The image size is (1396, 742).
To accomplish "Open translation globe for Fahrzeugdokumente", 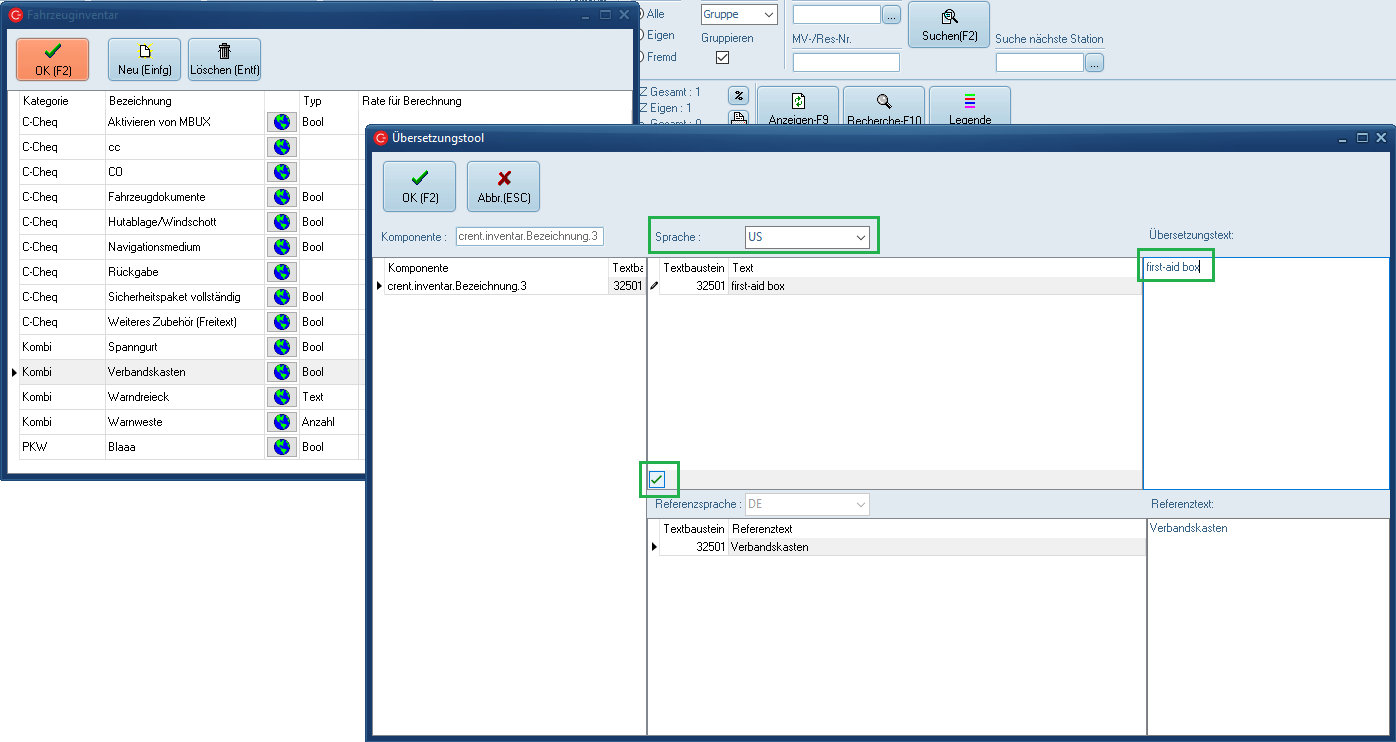I will coord(282,197).
